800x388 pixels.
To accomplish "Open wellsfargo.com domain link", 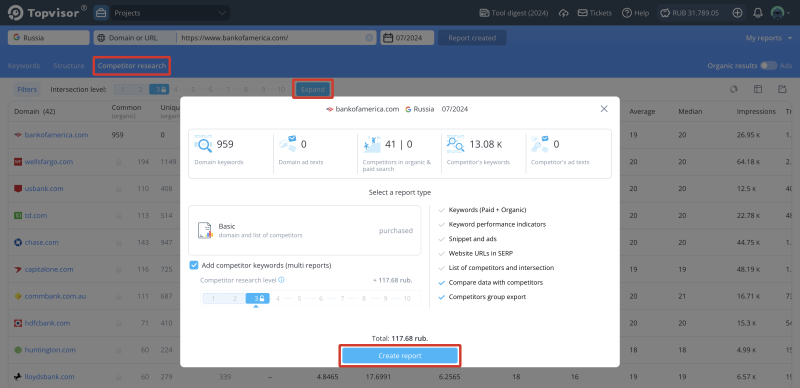I will pyautogui.click(x=48, y=162).
